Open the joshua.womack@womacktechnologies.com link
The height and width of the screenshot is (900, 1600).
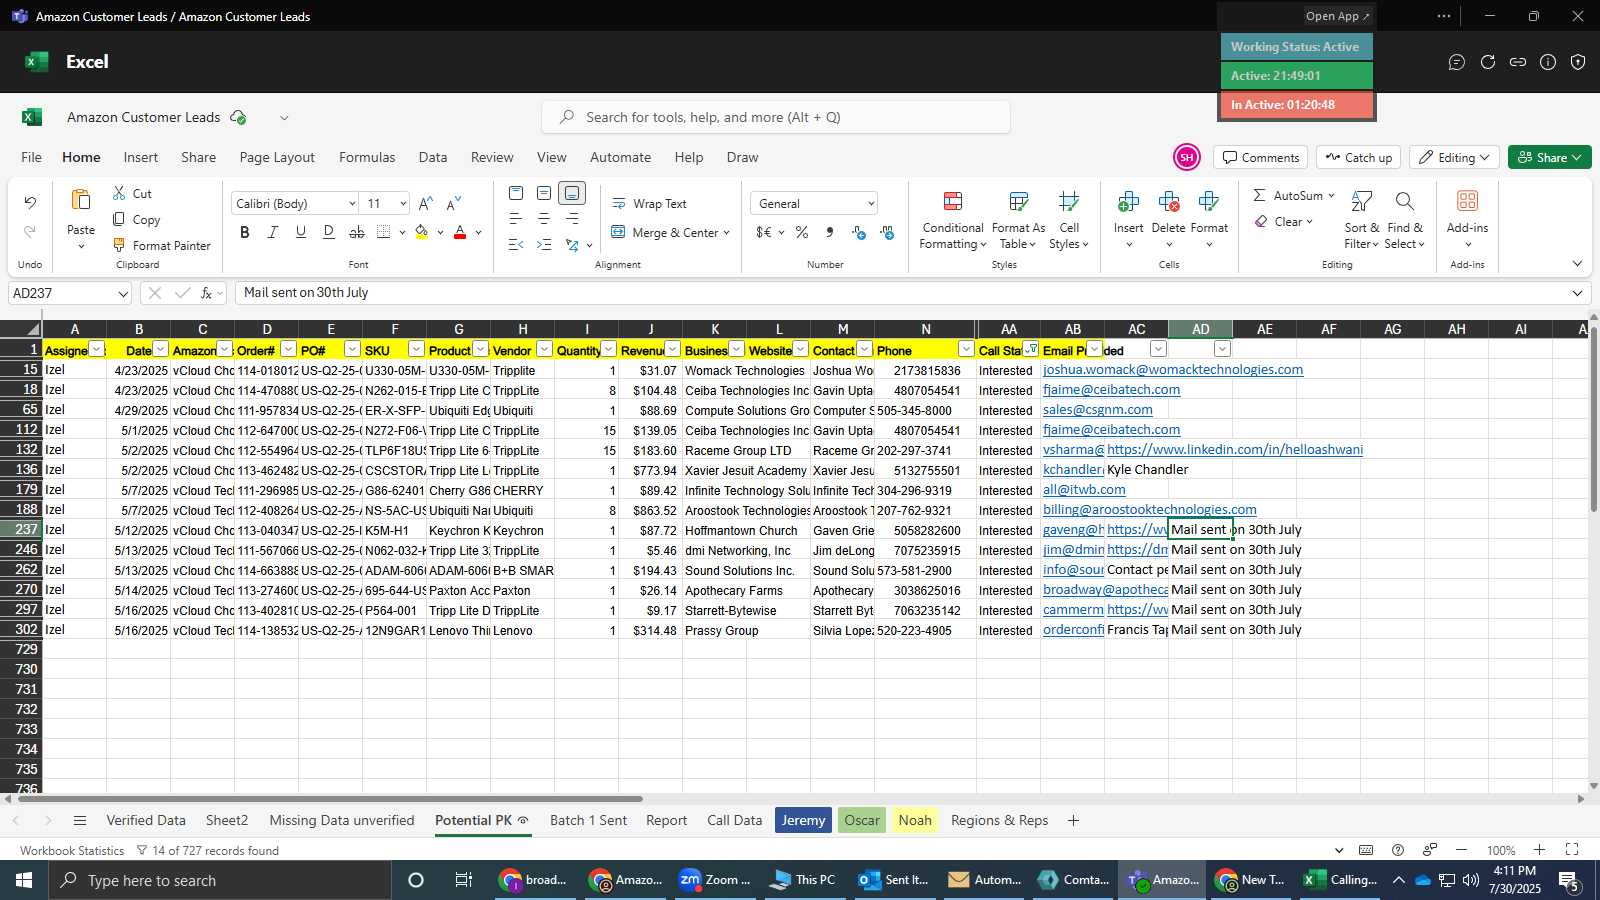click(x=1173, y=370)
